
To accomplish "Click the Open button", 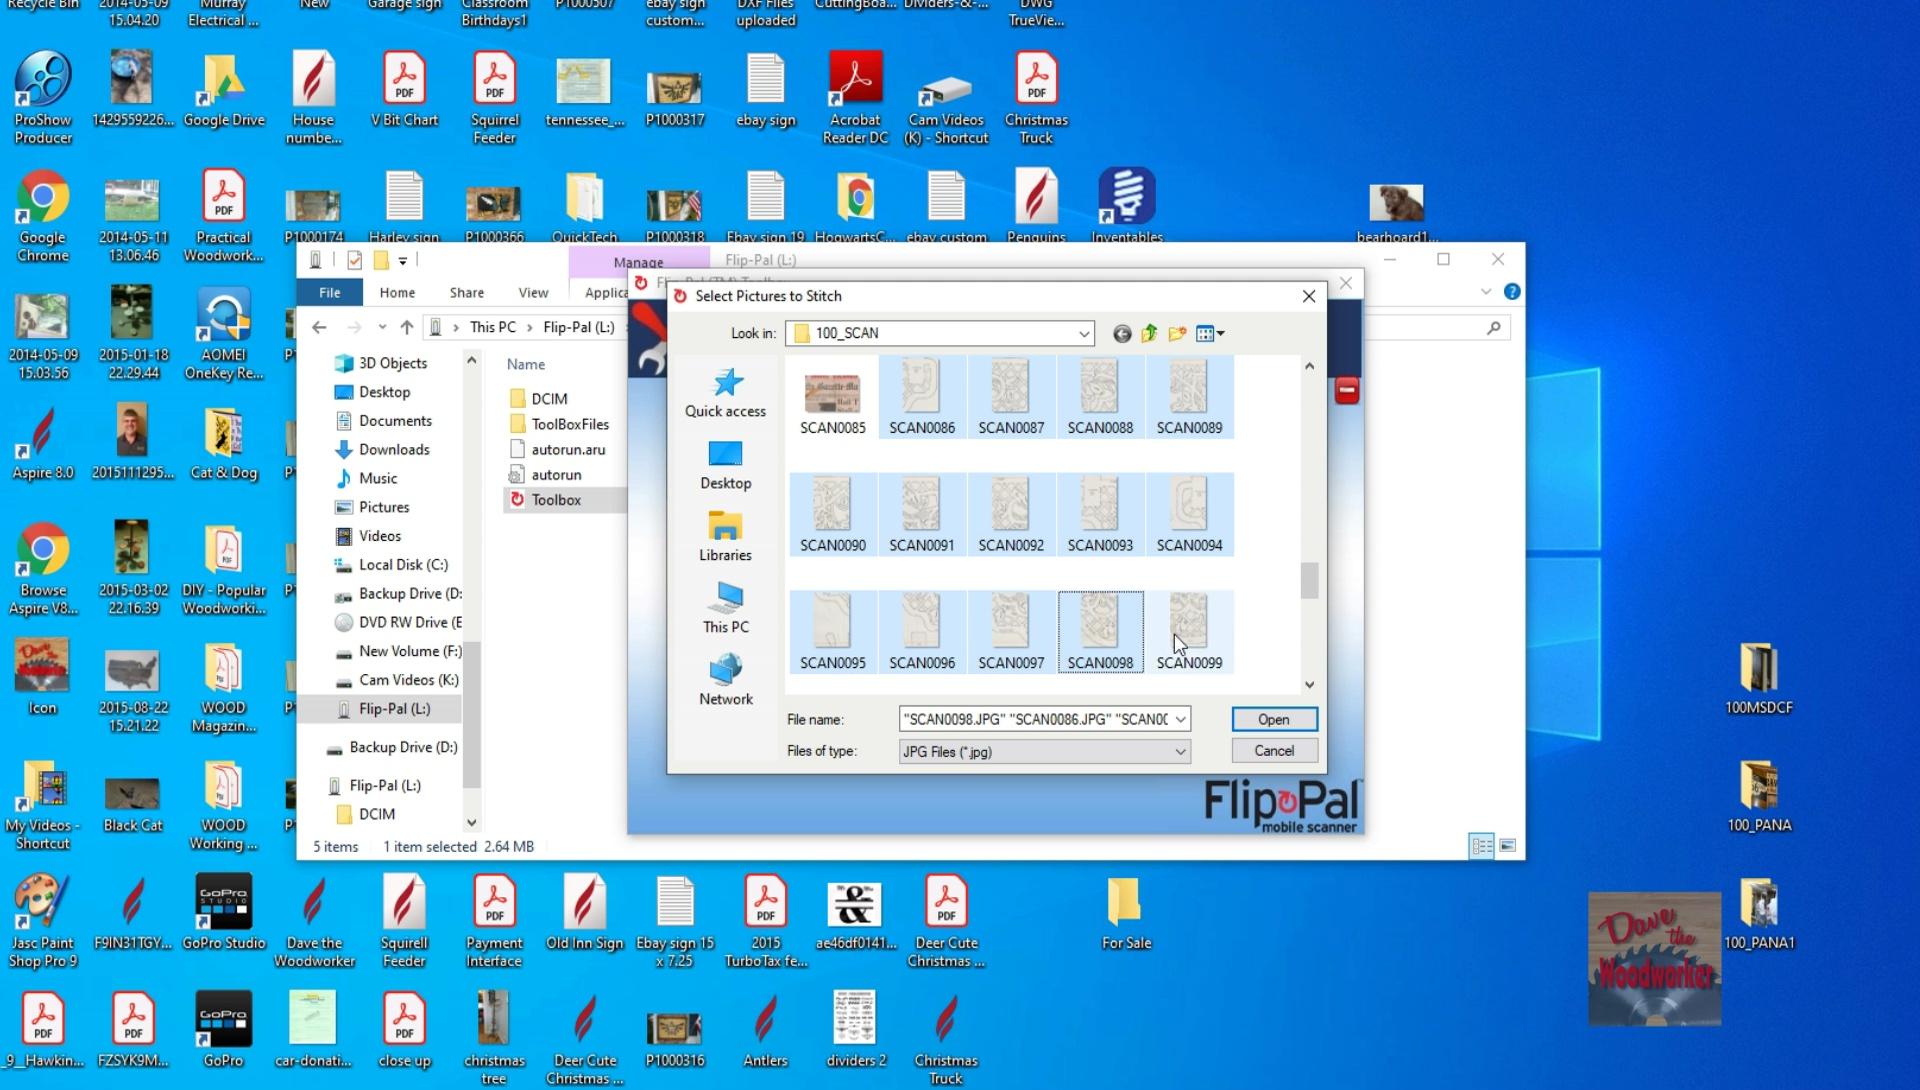I will coord(1273,720).
